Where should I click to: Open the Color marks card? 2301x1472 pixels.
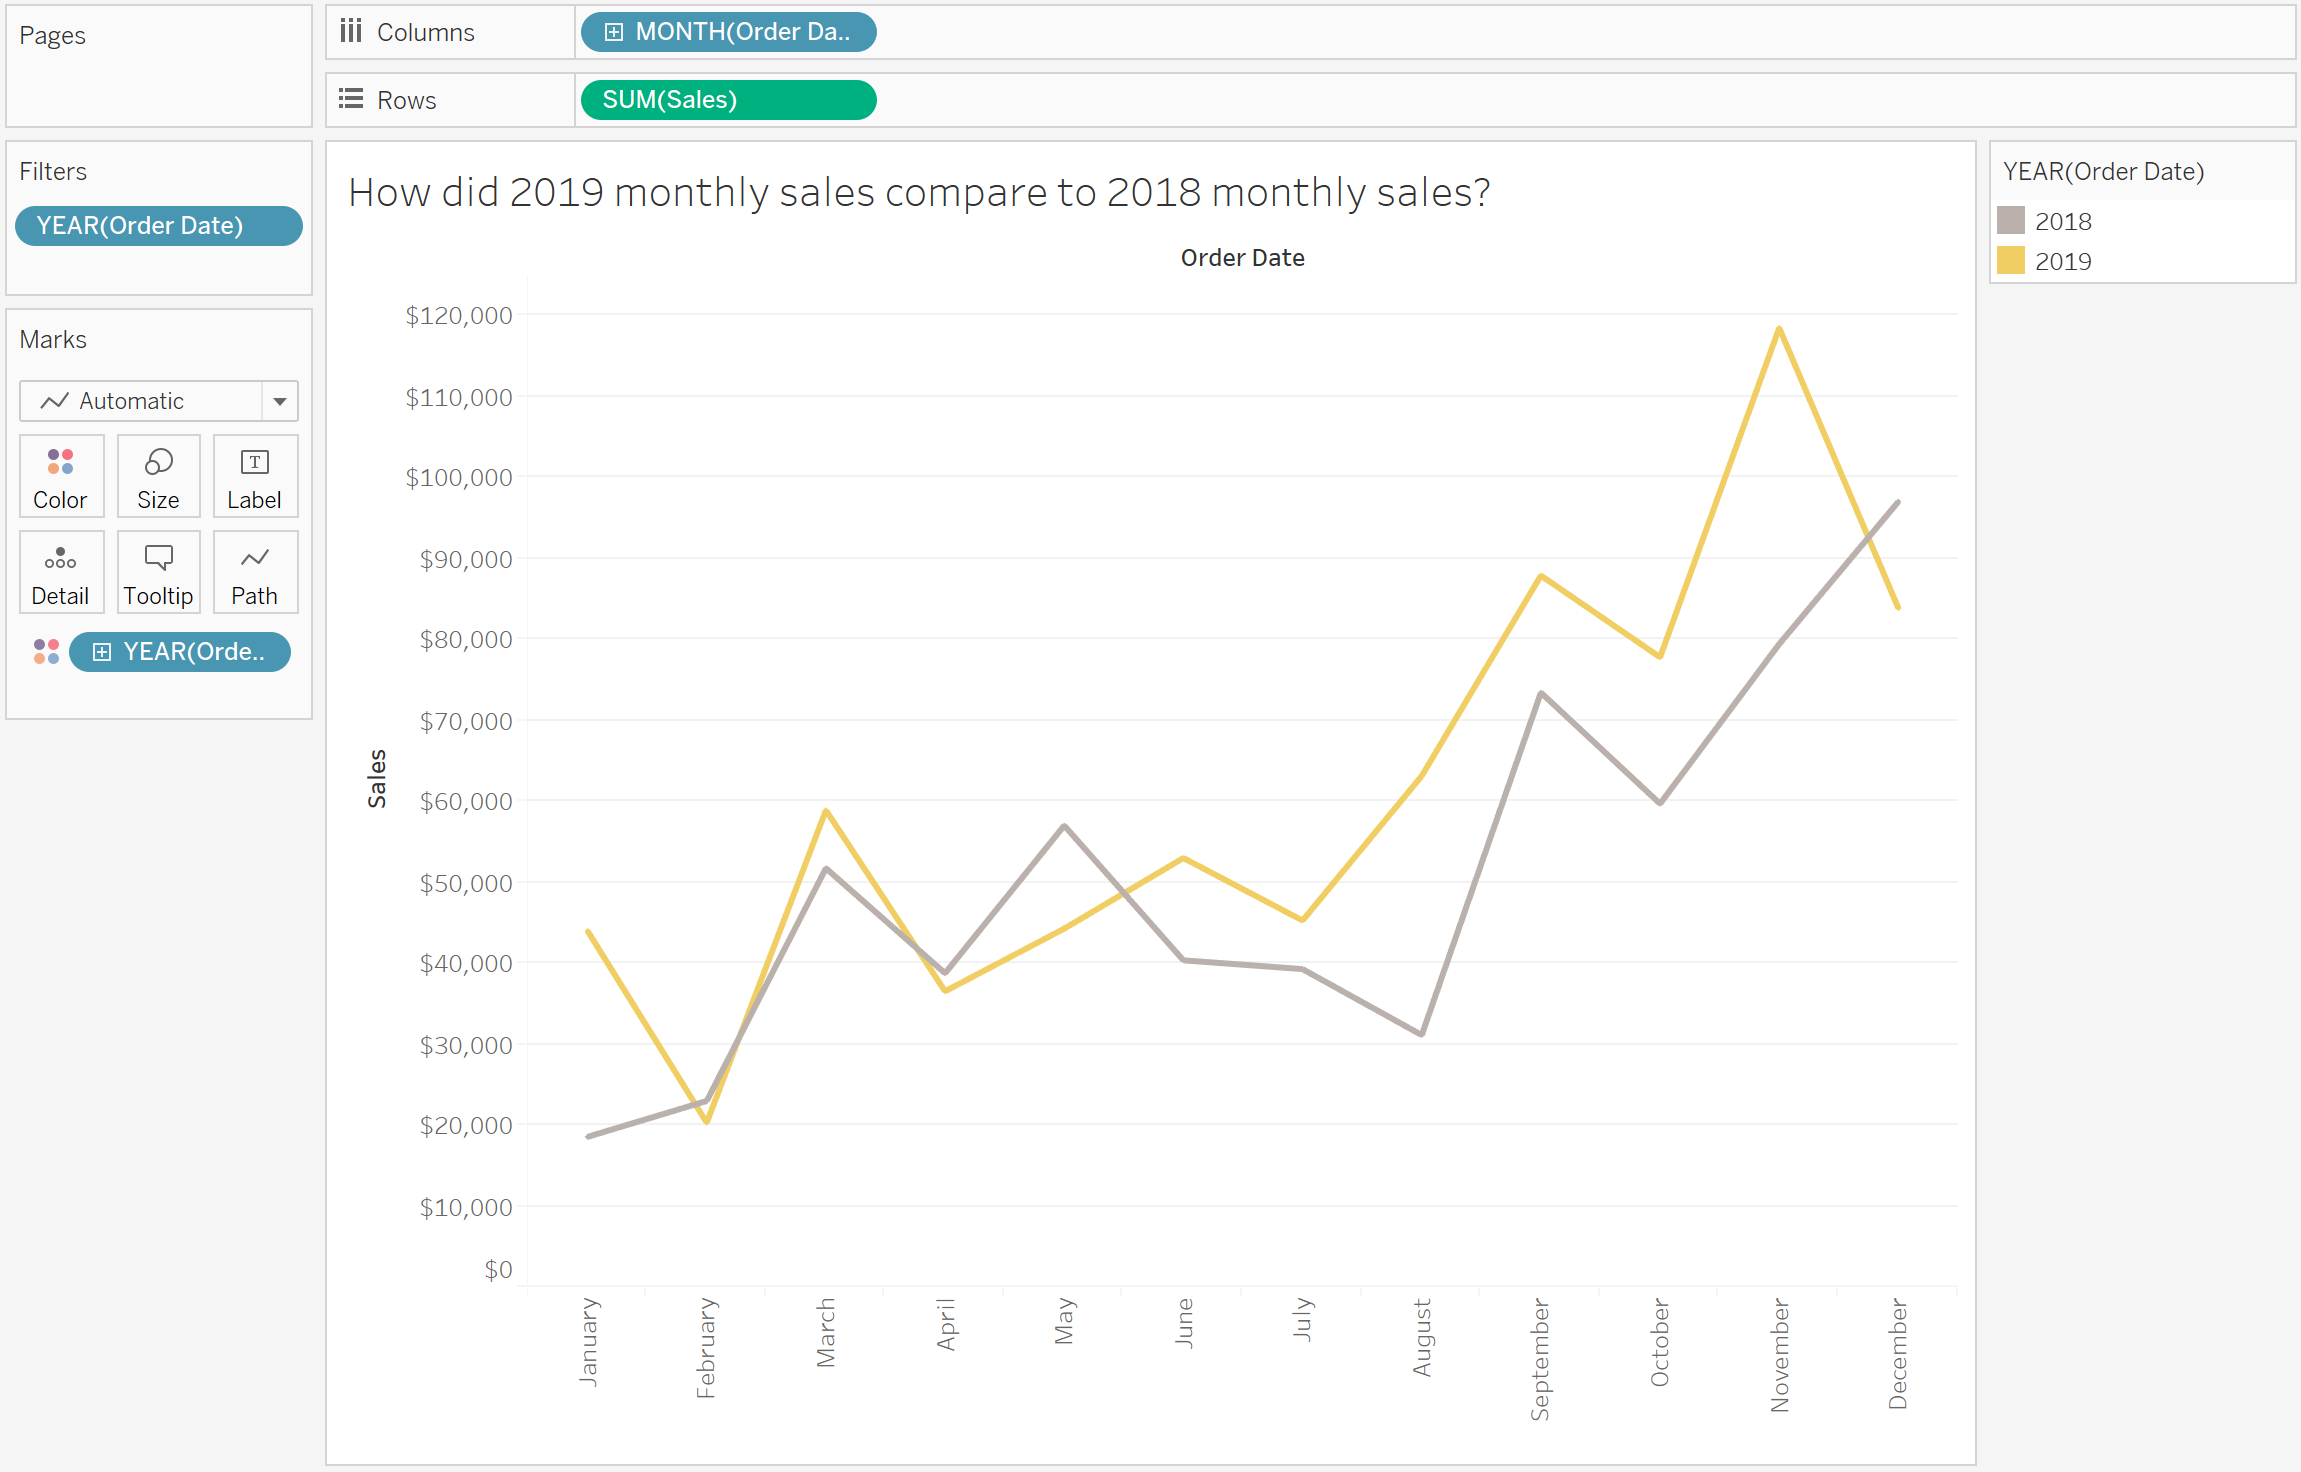(61, 477)
